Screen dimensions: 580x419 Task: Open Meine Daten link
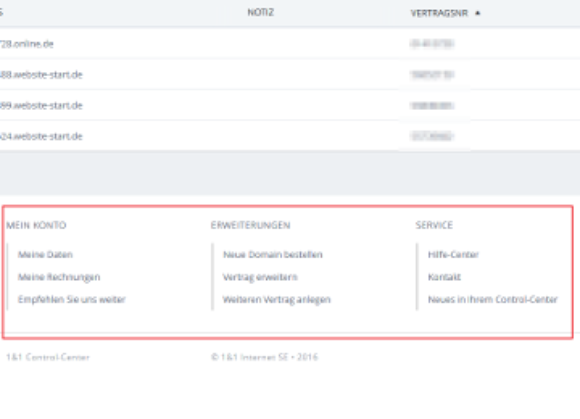point(45,254)
